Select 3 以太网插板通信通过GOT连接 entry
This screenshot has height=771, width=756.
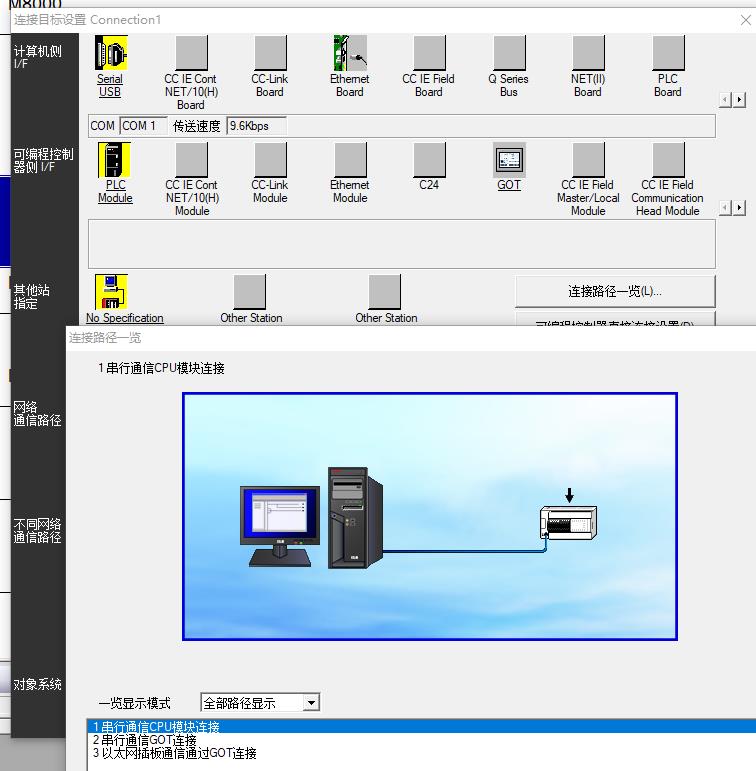pos(175,753)
